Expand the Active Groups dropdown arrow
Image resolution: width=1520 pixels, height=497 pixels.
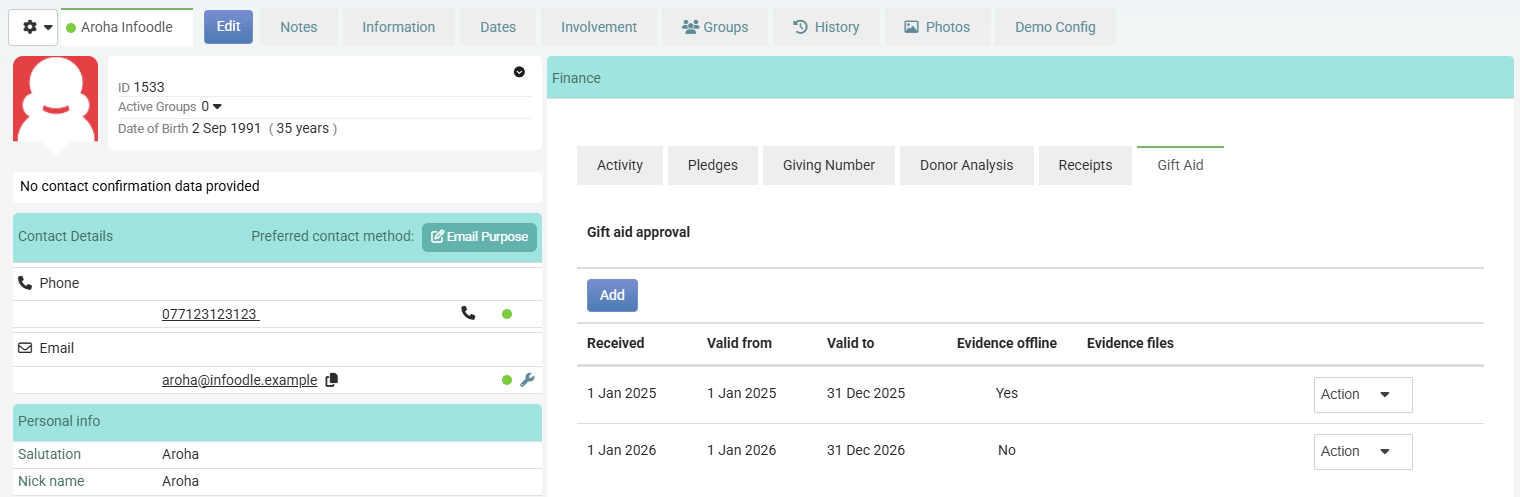[217, 106]
